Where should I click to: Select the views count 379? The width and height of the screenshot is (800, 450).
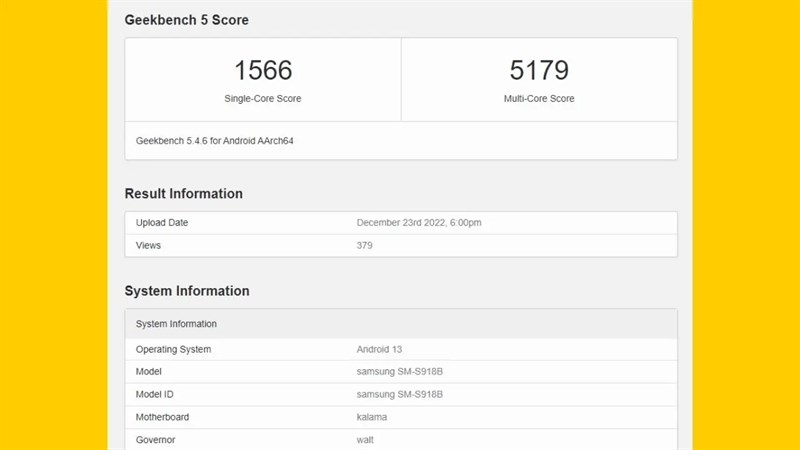click(364, 245)
